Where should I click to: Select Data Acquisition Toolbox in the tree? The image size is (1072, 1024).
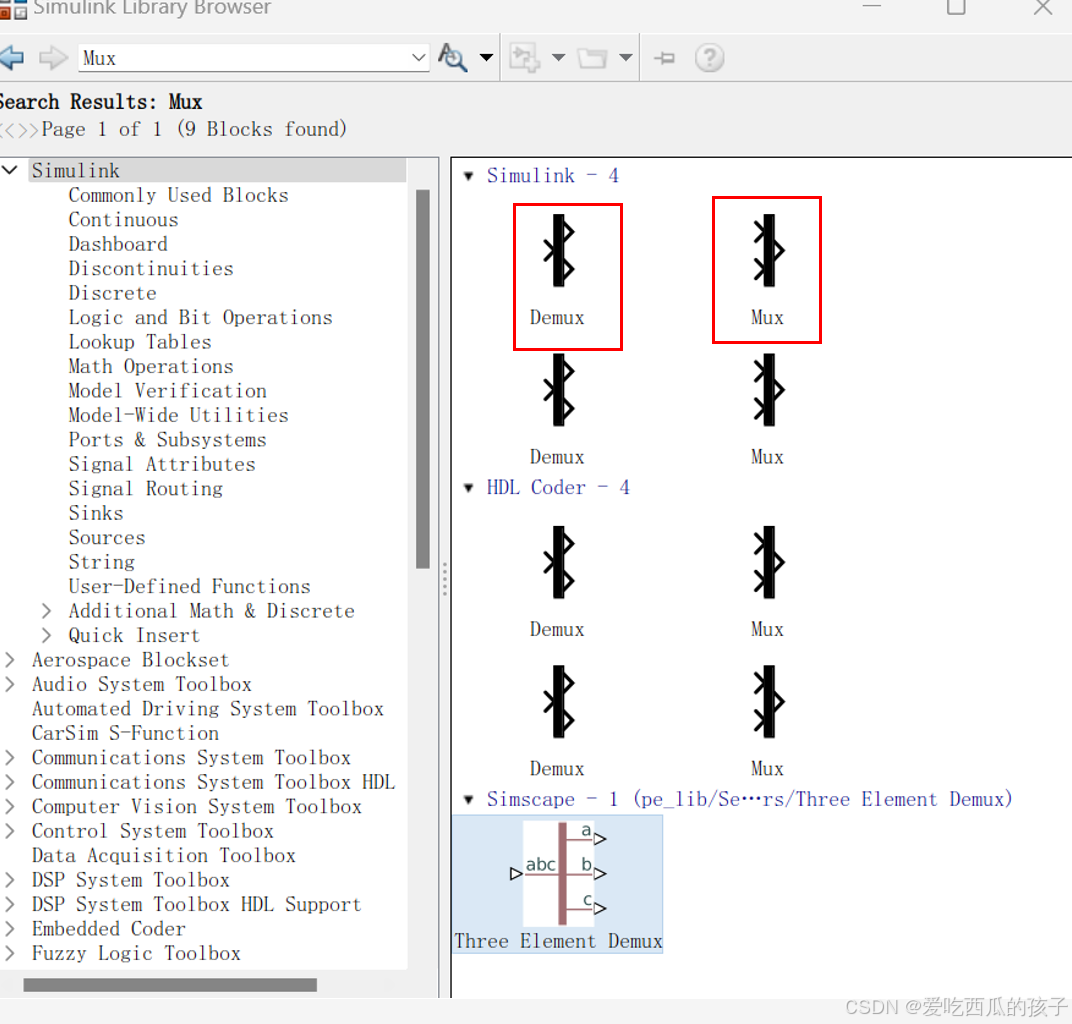pos(163,855)
